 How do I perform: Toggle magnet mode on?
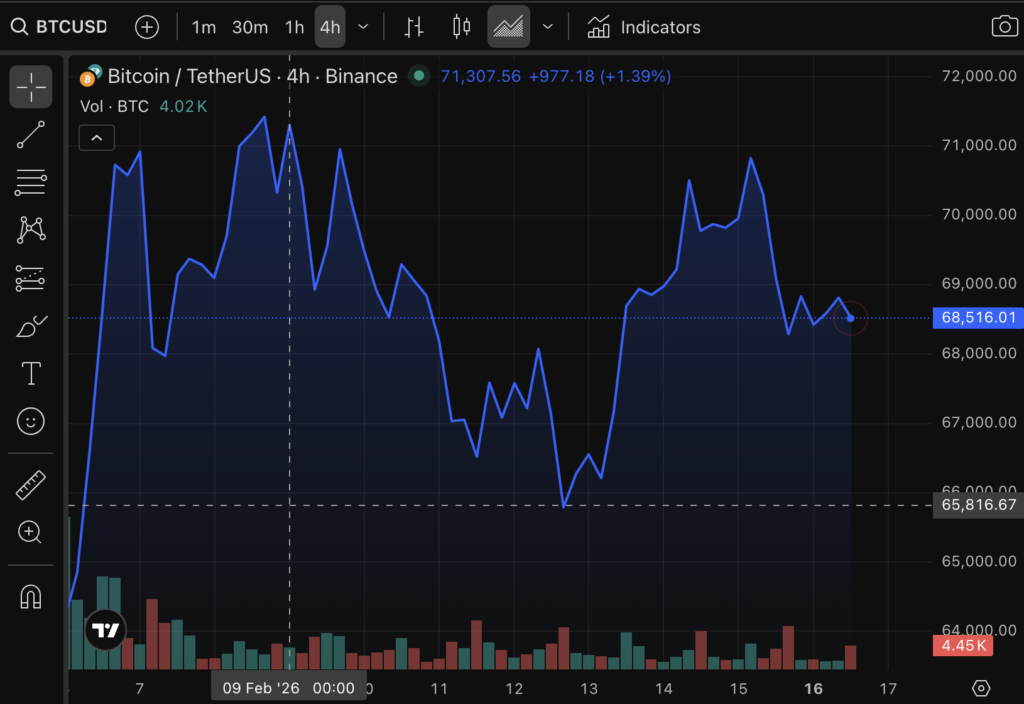(x=31, y=597)
